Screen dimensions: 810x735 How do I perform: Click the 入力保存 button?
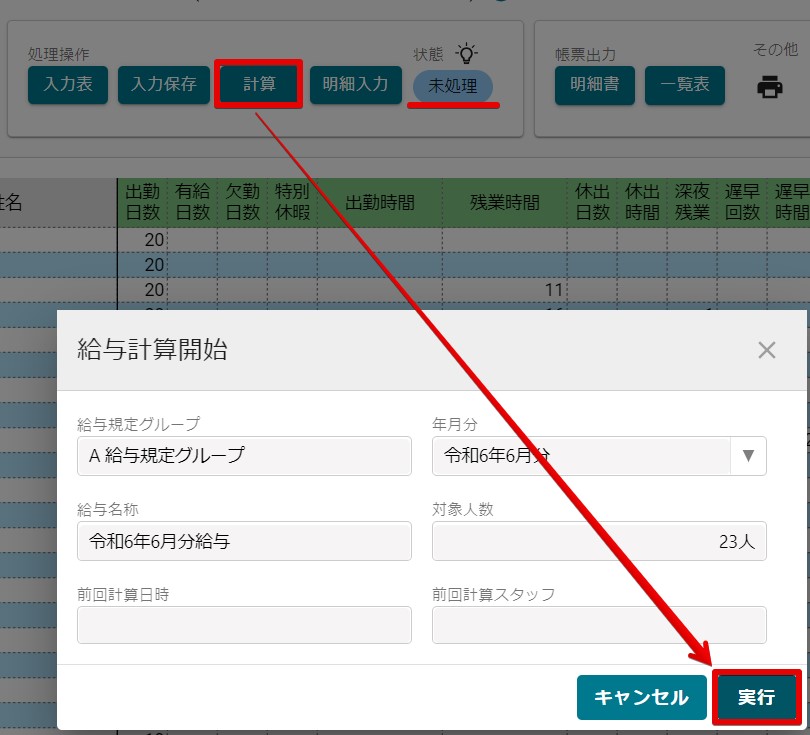click(x=164, y=84)
